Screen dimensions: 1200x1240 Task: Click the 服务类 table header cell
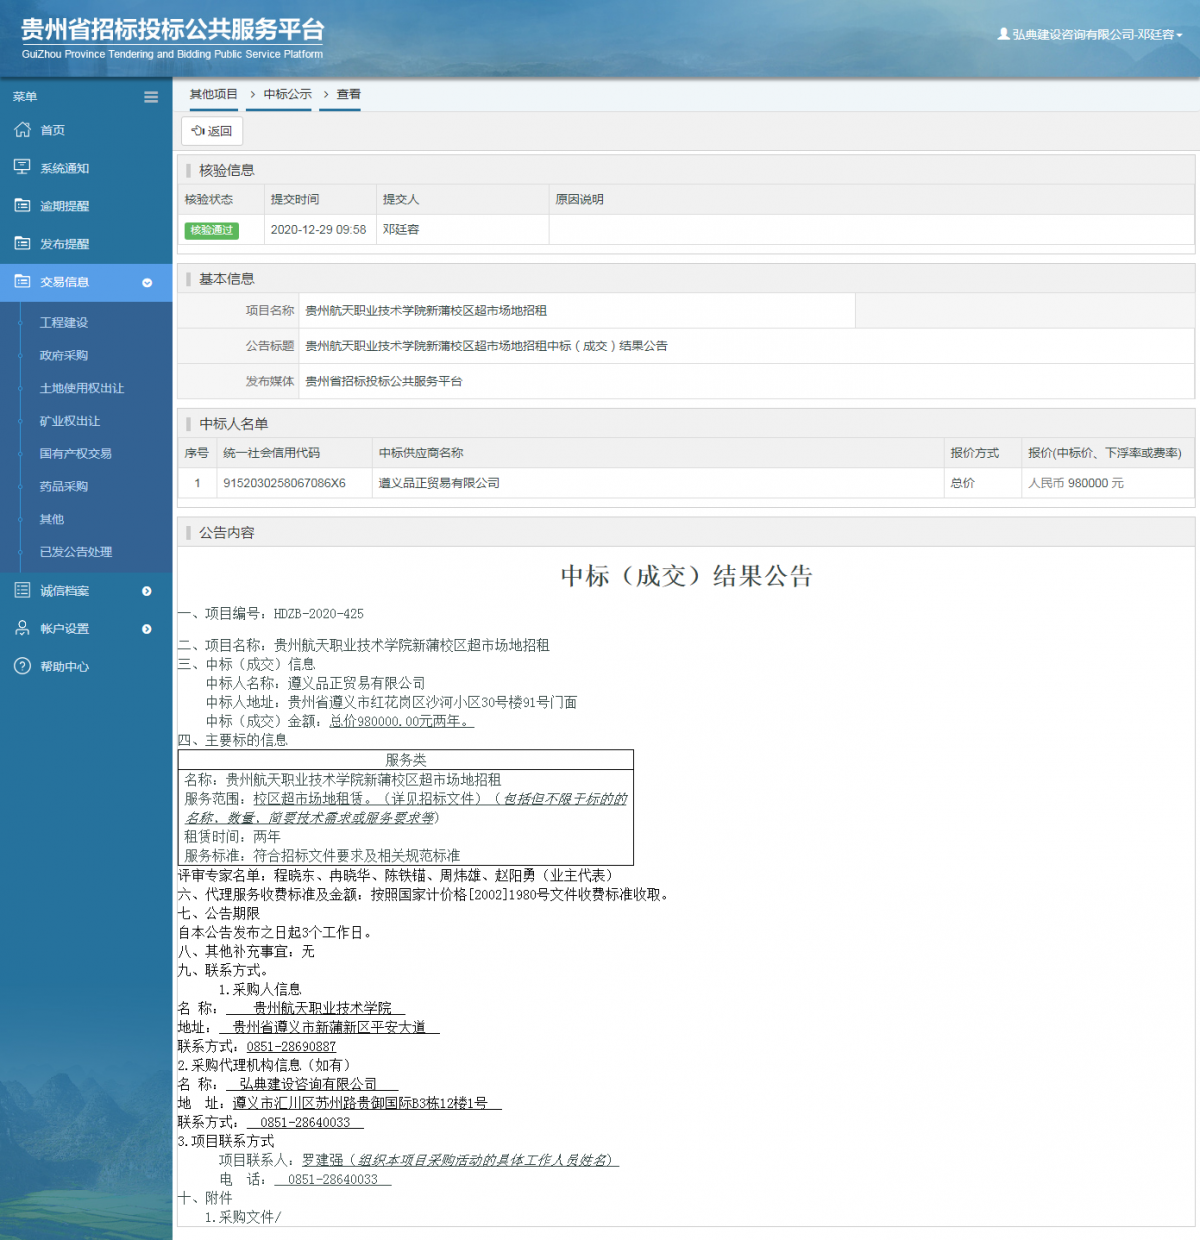click(x=405, y=760)
